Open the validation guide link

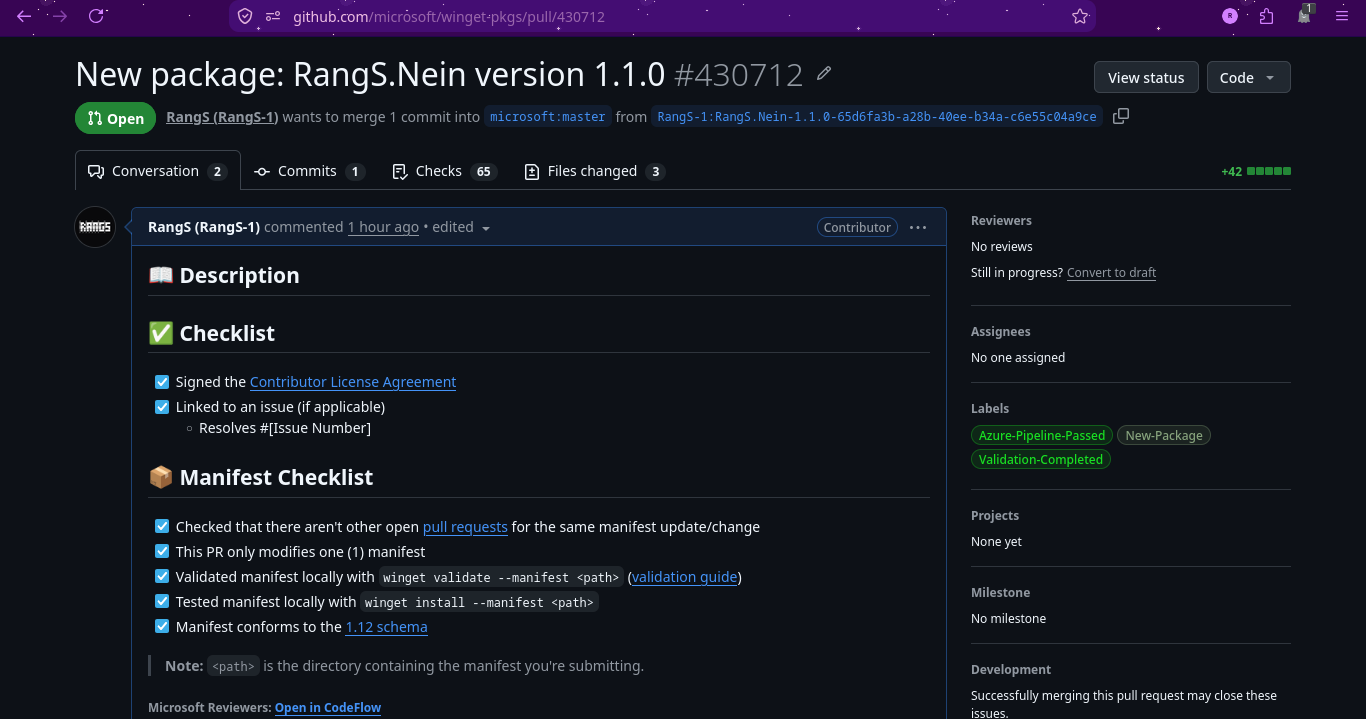[x=685, y=576]
